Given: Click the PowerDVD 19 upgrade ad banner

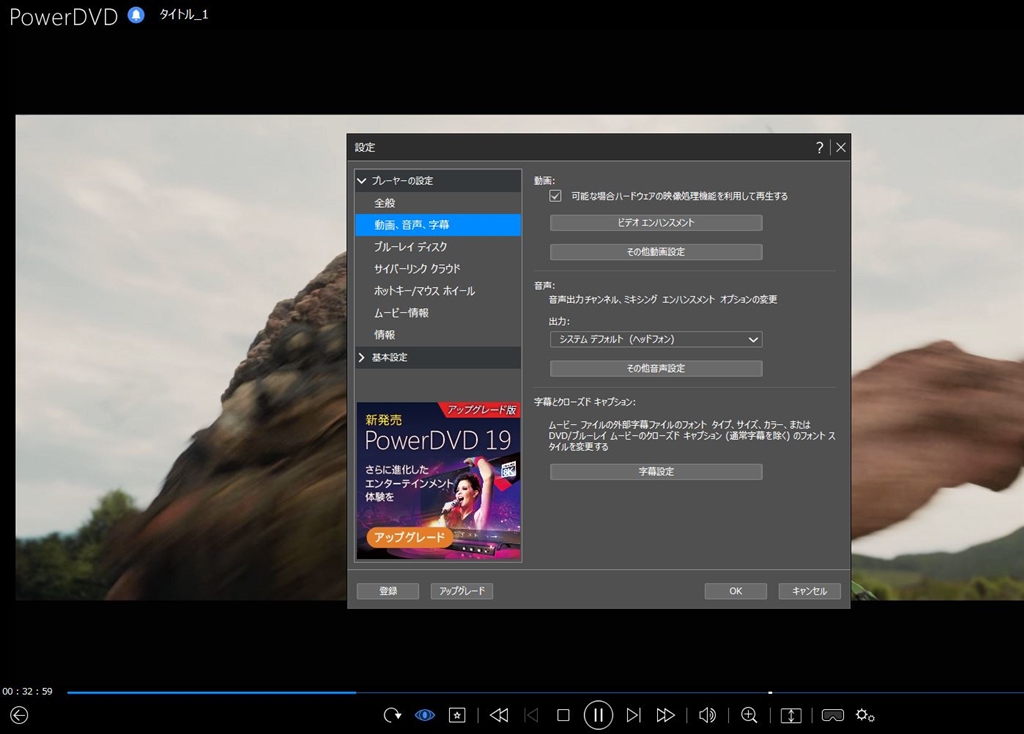Looking at the screenshot, I should [438, 481].
